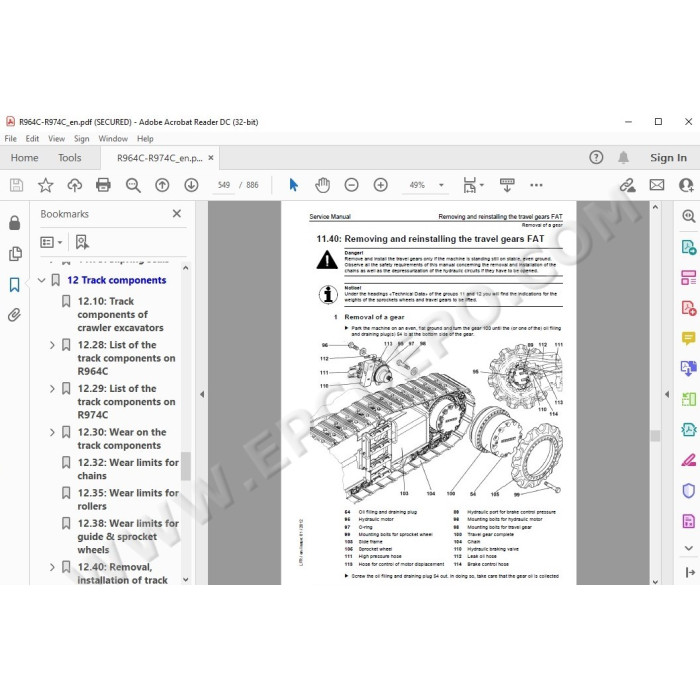Open zoom level 49% dropdown
Screen dimensions: 700x700
click(442, 185)
